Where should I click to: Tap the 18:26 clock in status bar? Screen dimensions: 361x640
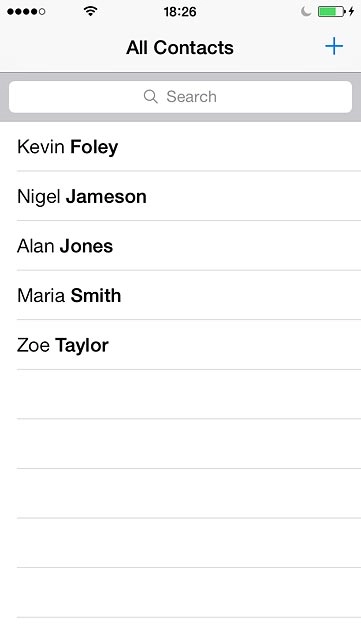click(x=180, y=12)
